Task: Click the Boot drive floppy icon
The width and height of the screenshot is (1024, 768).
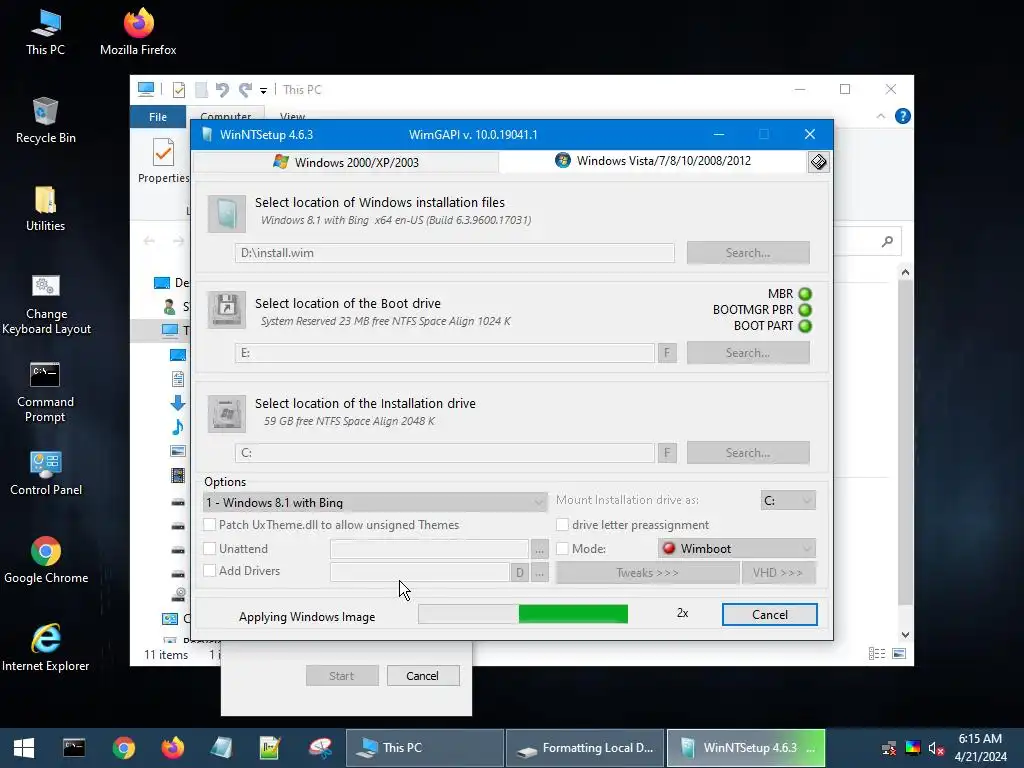Action: [227, 310]
